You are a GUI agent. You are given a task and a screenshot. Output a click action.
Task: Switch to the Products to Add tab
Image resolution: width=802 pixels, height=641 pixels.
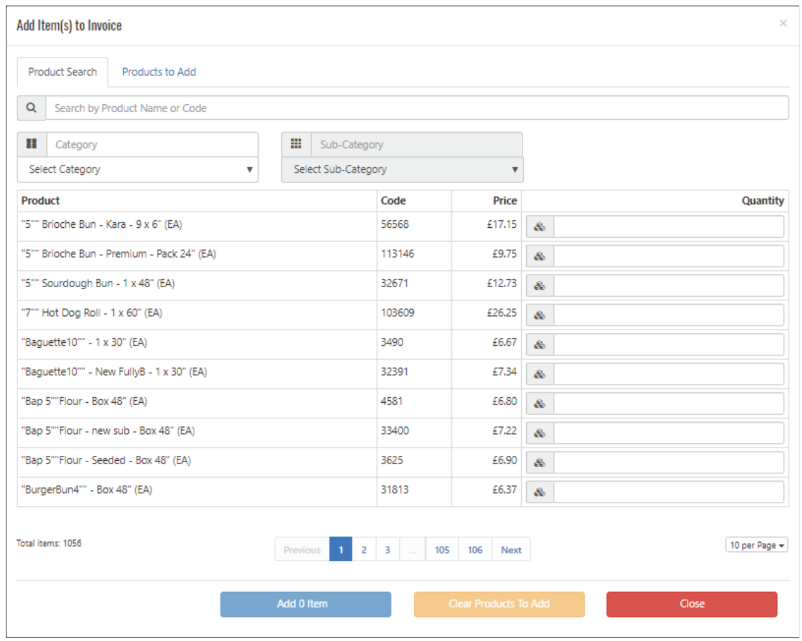click(x=159, y=72)
